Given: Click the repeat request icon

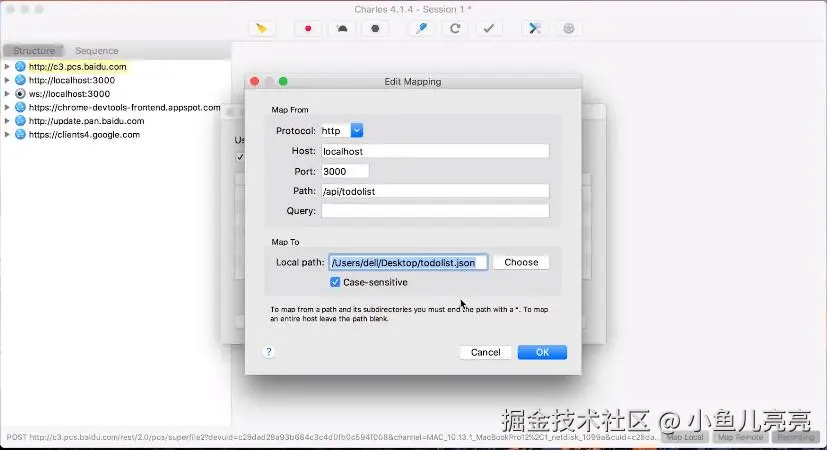Looking at the screenshot, I should (x=455, y=28).
